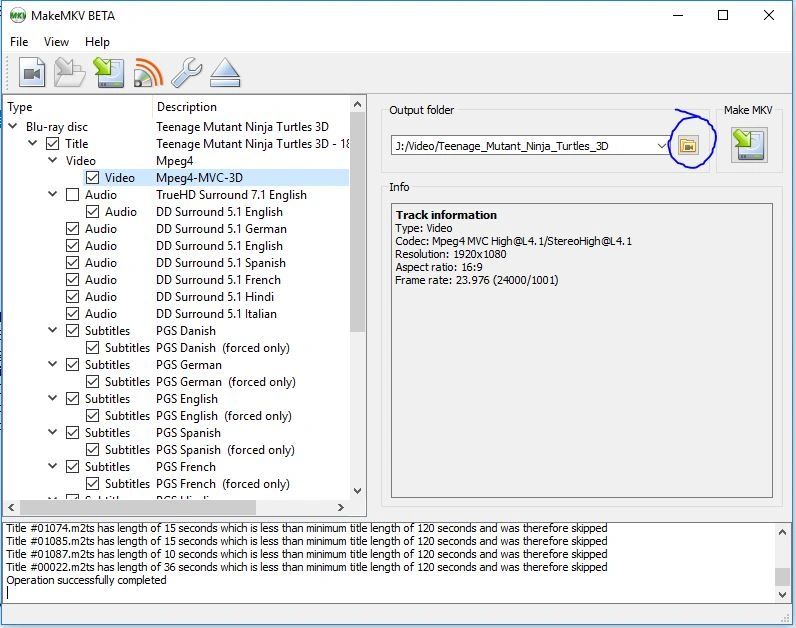
Task: Toggle PGS English forced only checkbox
Action: [92, 416]
